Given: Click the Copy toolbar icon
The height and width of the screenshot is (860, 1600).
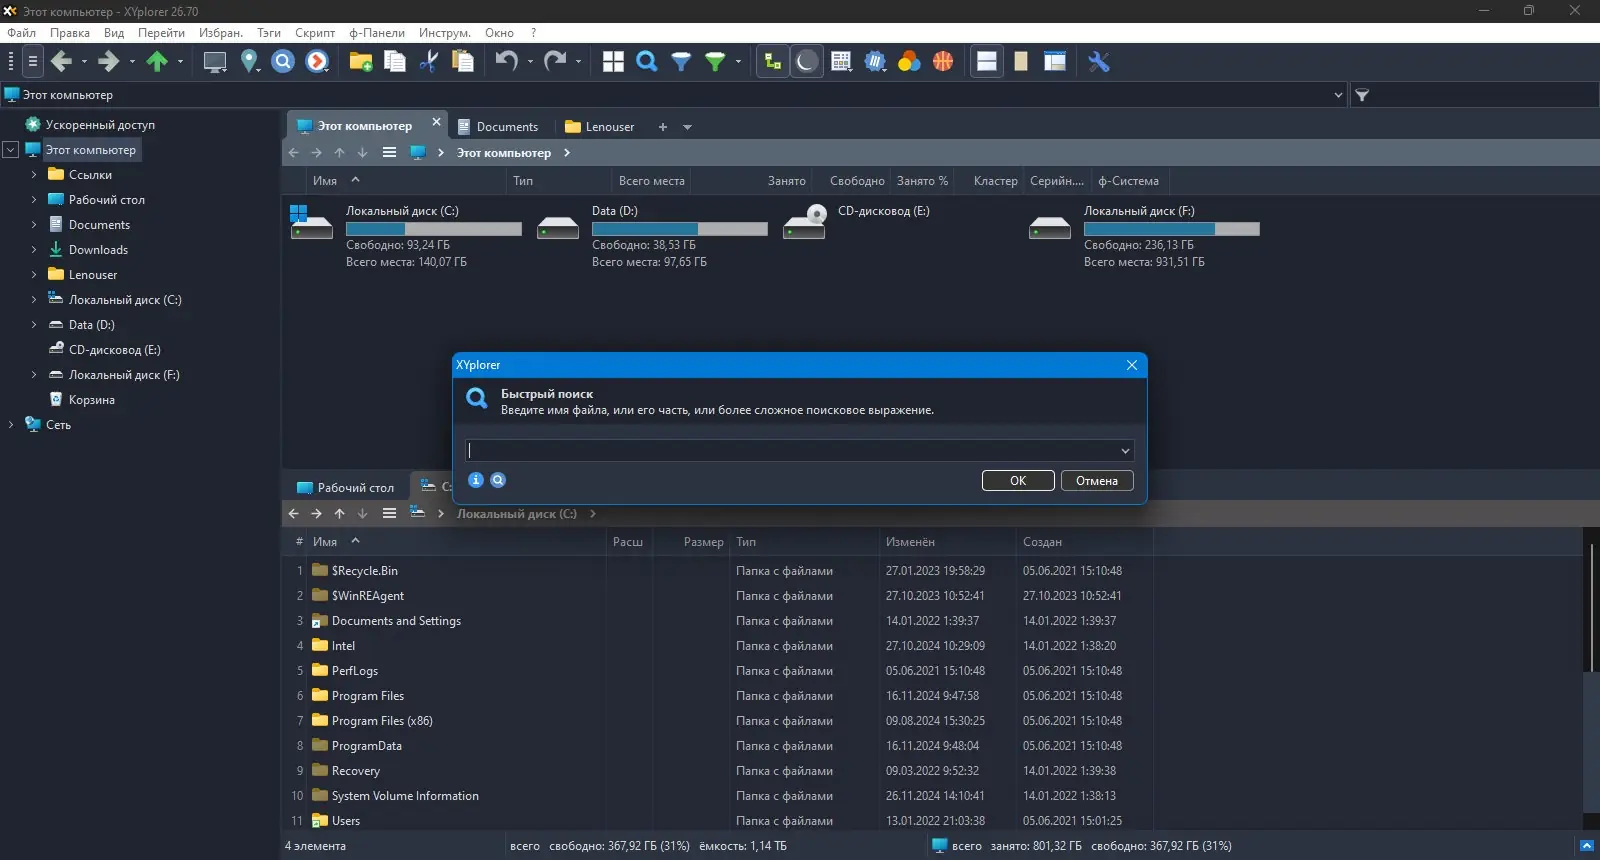Looking at the screenshot, I should 395,62.
